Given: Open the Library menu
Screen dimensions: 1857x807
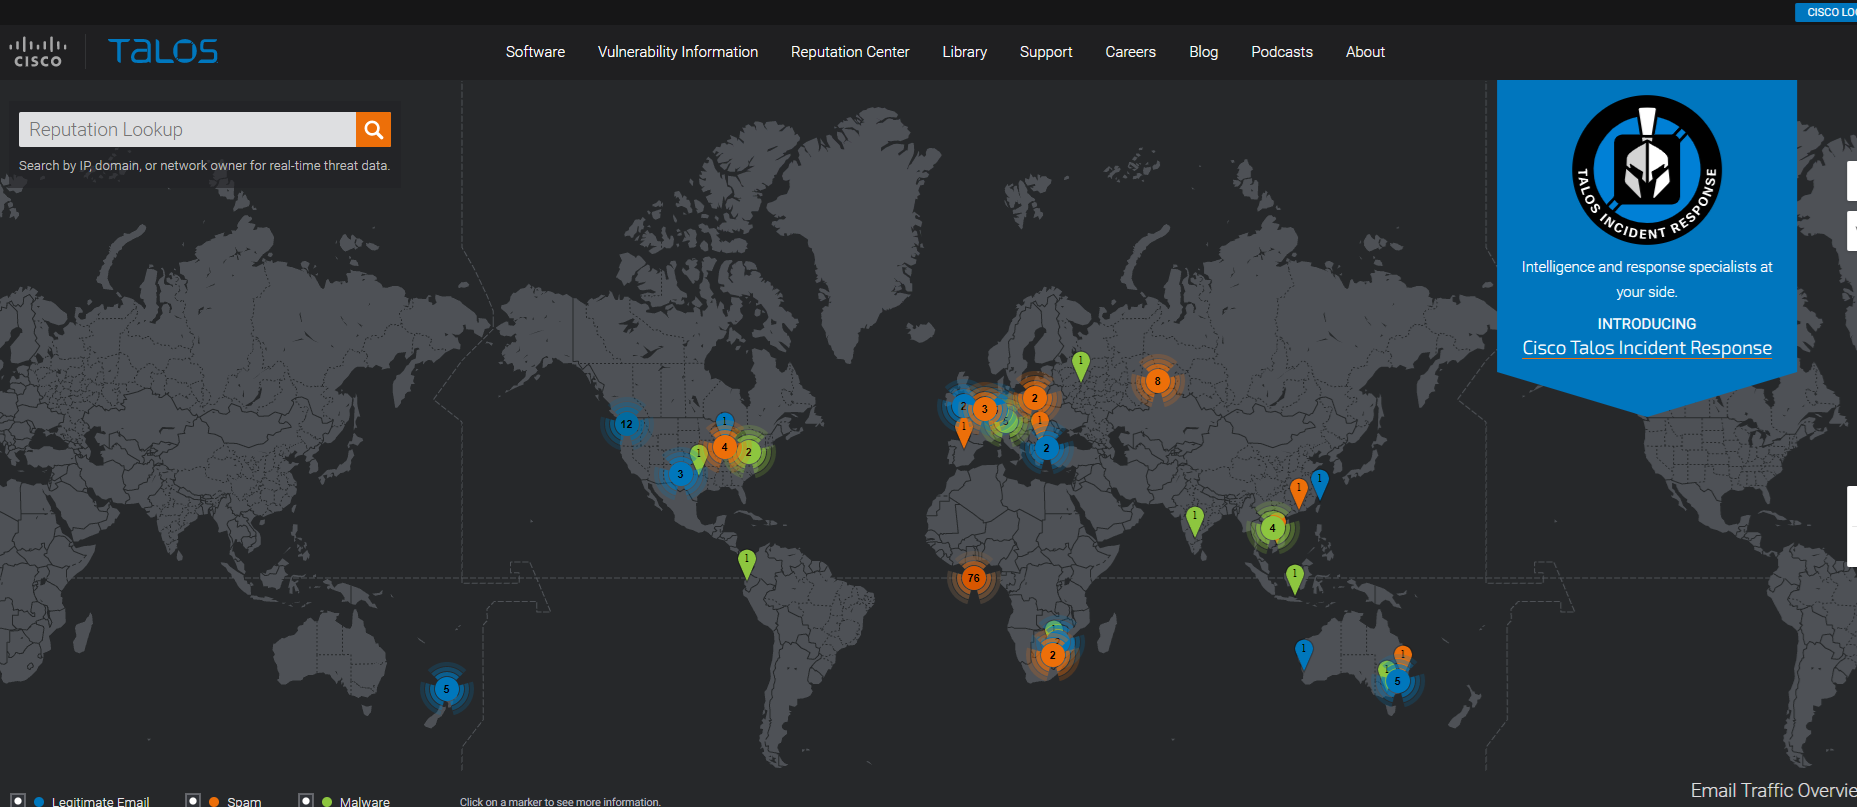Looking at the screenshot, I should click(x=964, y=52).
